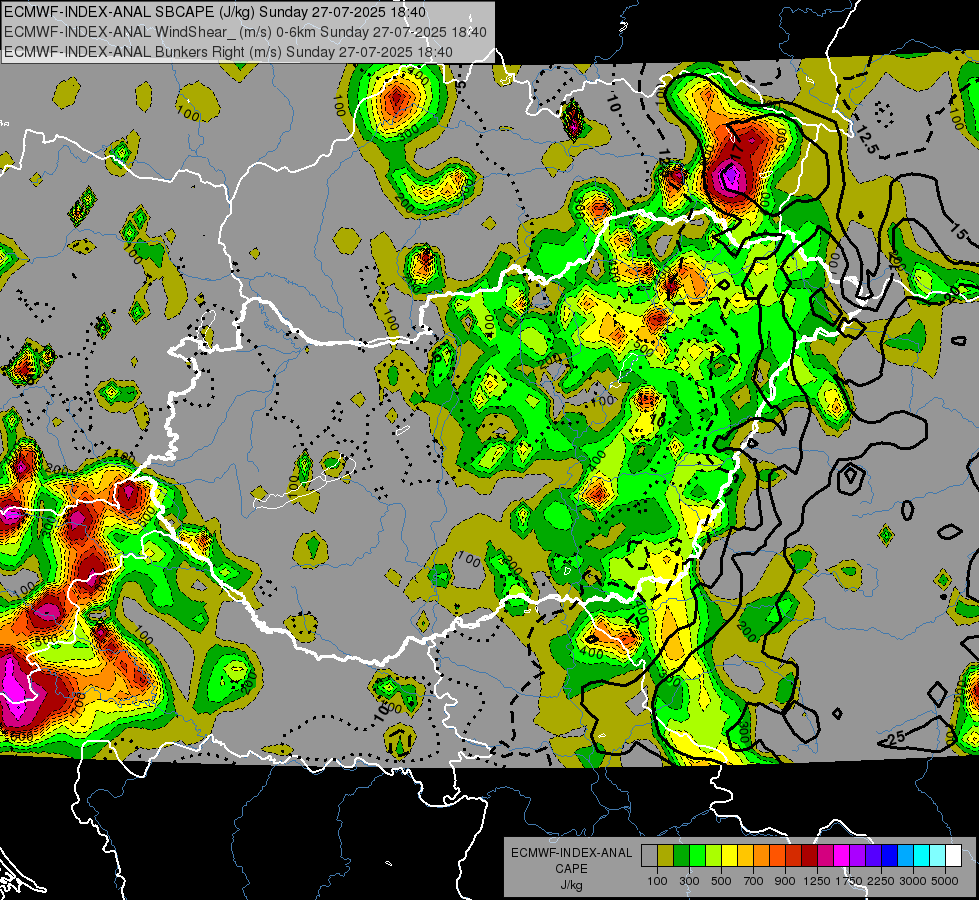
Task: Pick the white legend swatch
Action: coord(954,856)
